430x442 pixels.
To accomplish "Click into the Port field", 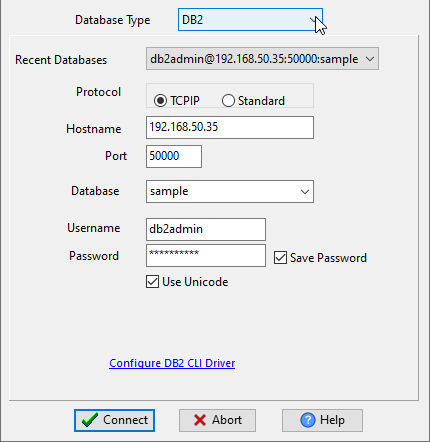I will coord(174,156).
